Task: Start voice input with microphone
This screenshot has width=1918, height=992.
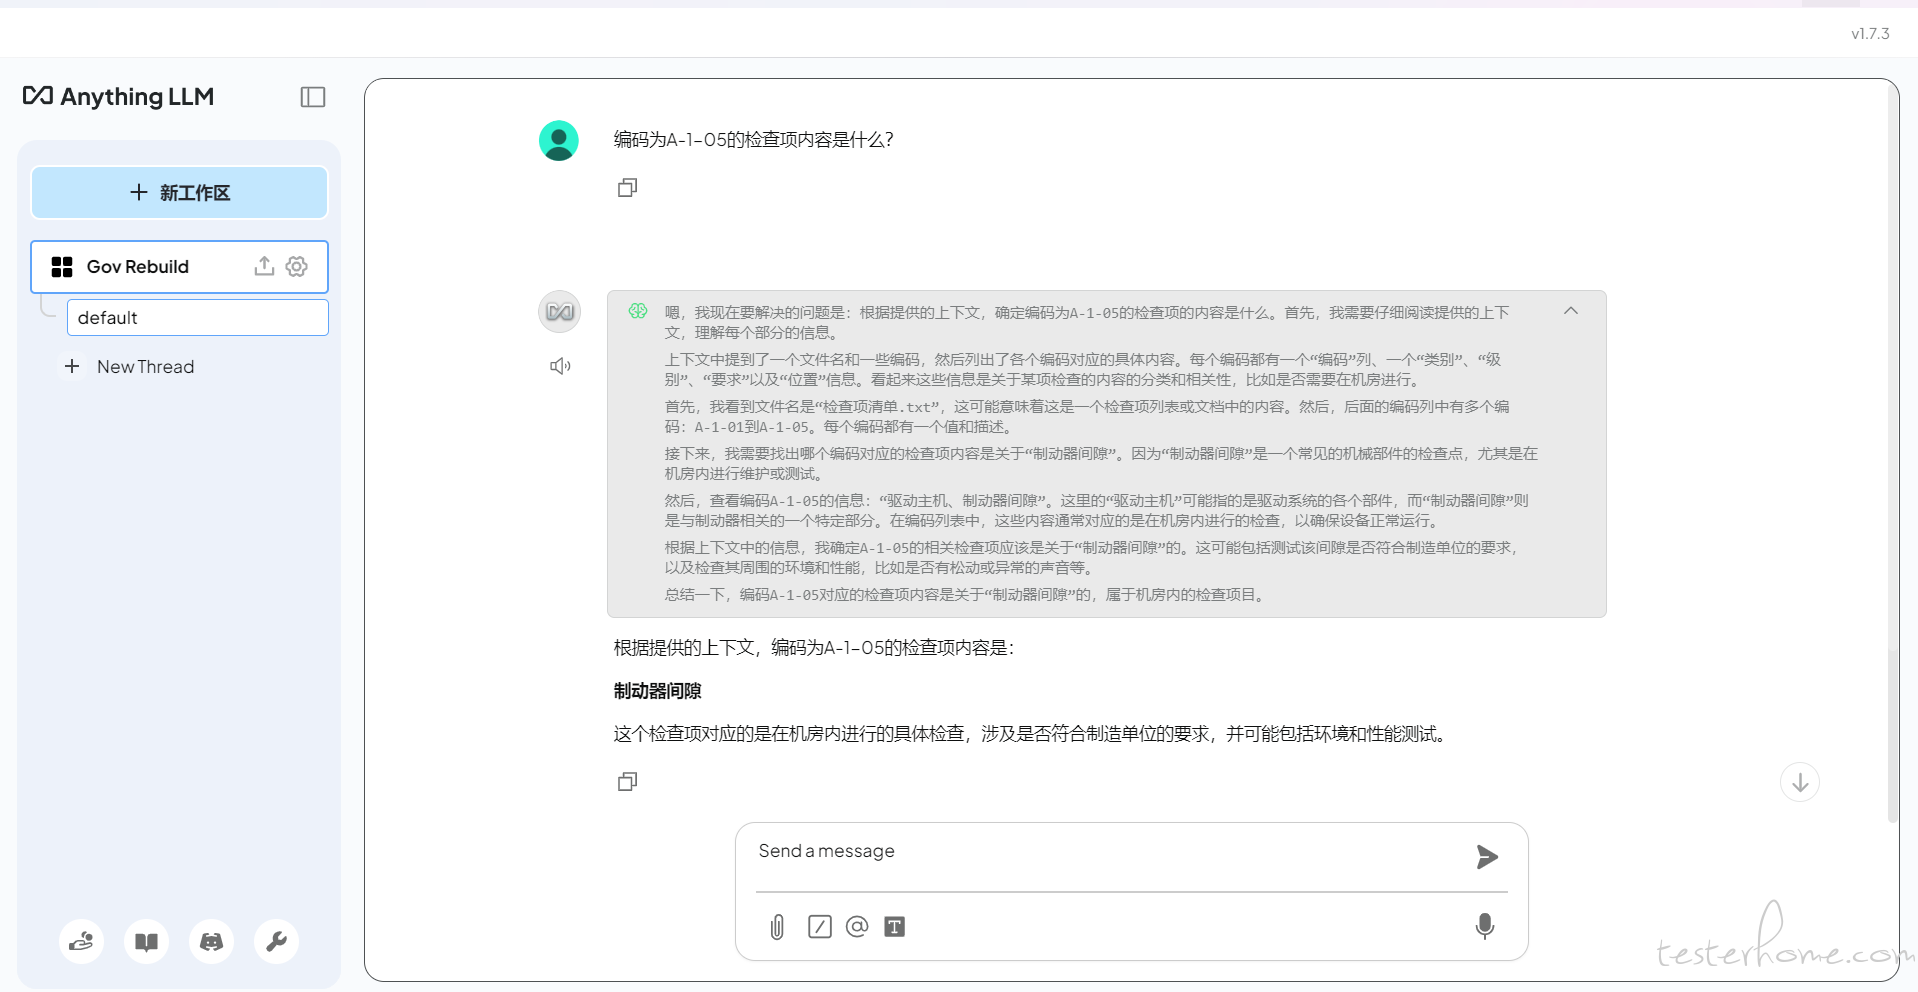Action: click(x=1485, y=926)
